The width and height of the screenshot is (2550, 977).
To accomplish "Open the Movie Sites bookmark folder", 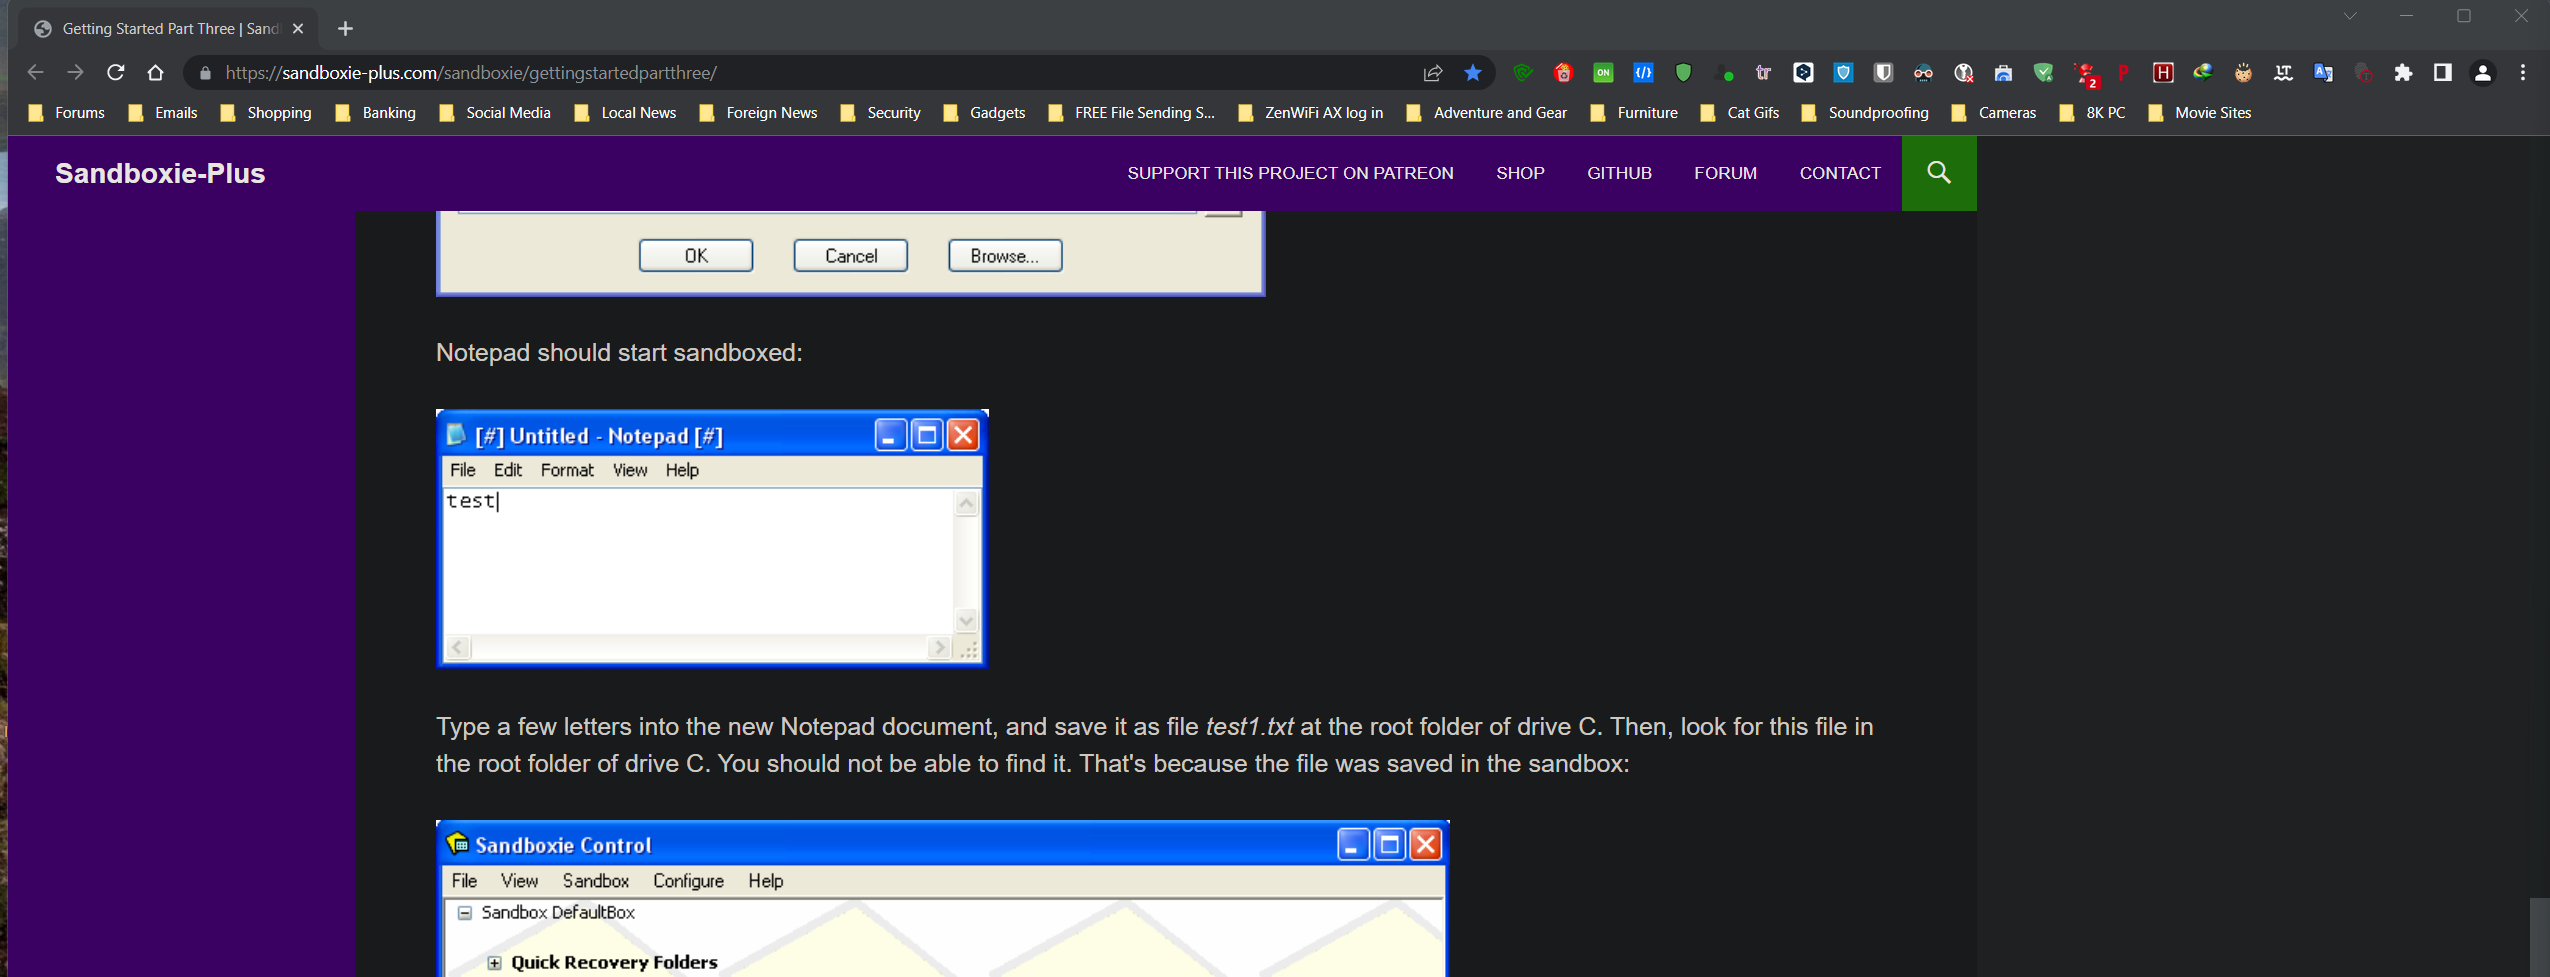I will (x=2200, y=113).
